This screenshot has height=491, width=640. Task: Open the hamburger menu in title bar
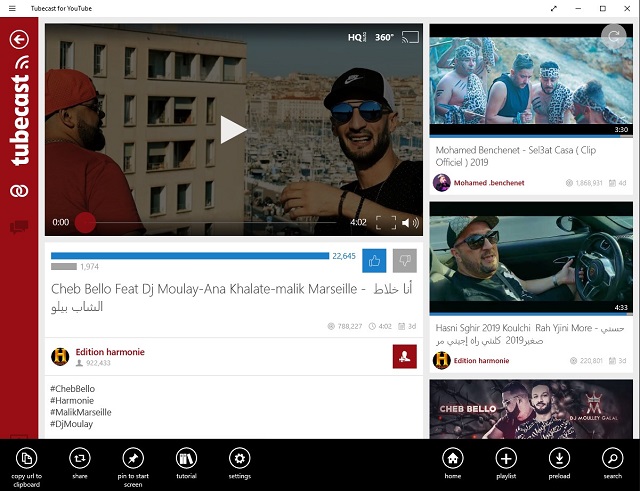click(12, 8)
